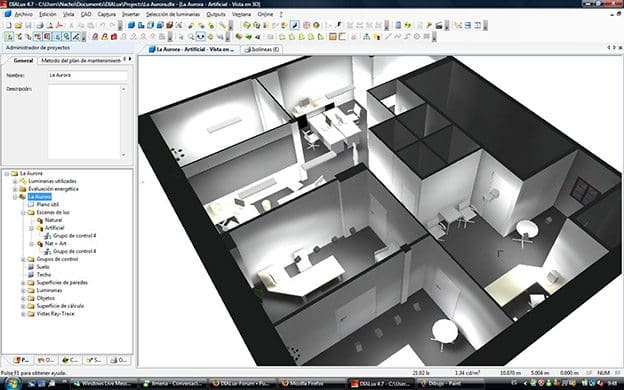Expand the Objetos folder in project tree
Viewport: 624px width, 390px height.
(x=23, y=298)
